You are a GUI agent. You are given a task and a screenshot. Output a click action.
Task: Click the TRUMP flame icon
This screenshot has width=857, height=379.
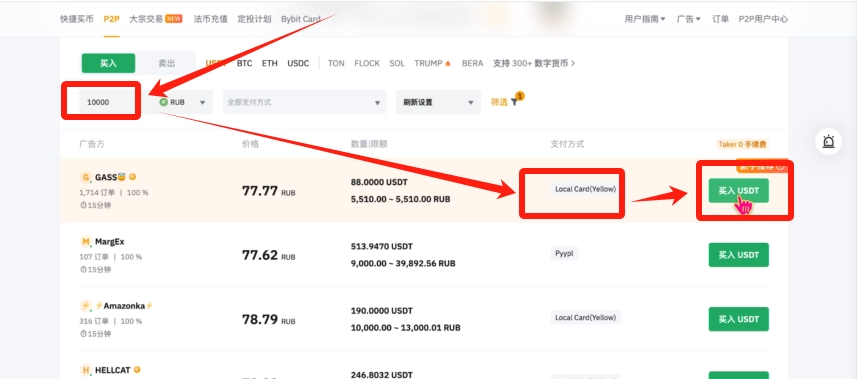click(448, 63)
